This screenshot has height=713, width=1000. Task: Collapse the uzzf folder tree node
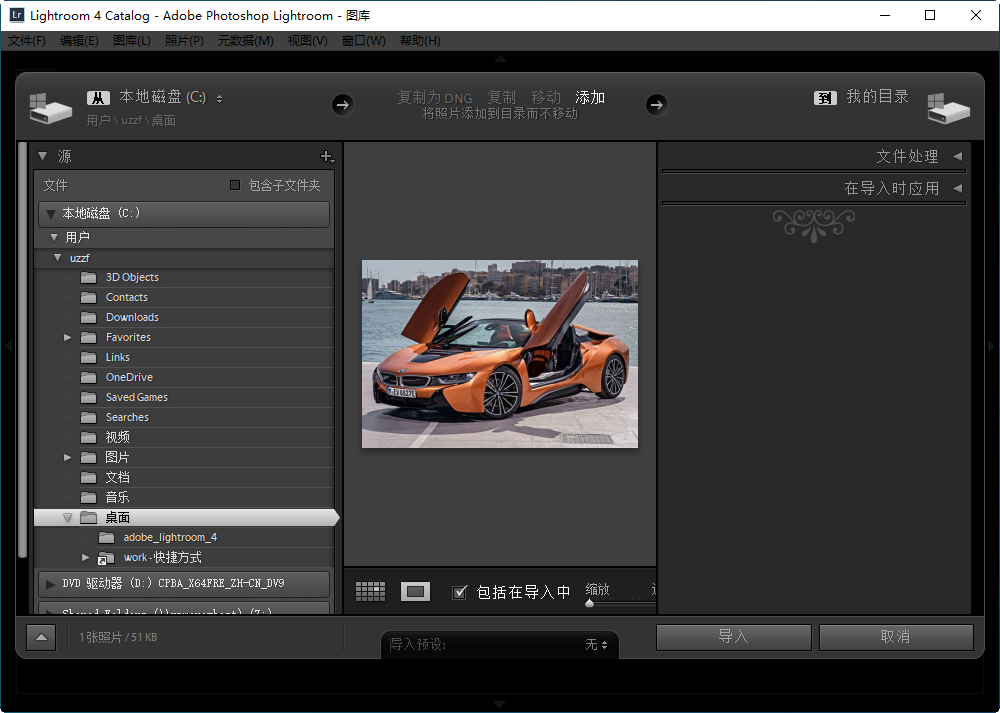tap(58, 258)
